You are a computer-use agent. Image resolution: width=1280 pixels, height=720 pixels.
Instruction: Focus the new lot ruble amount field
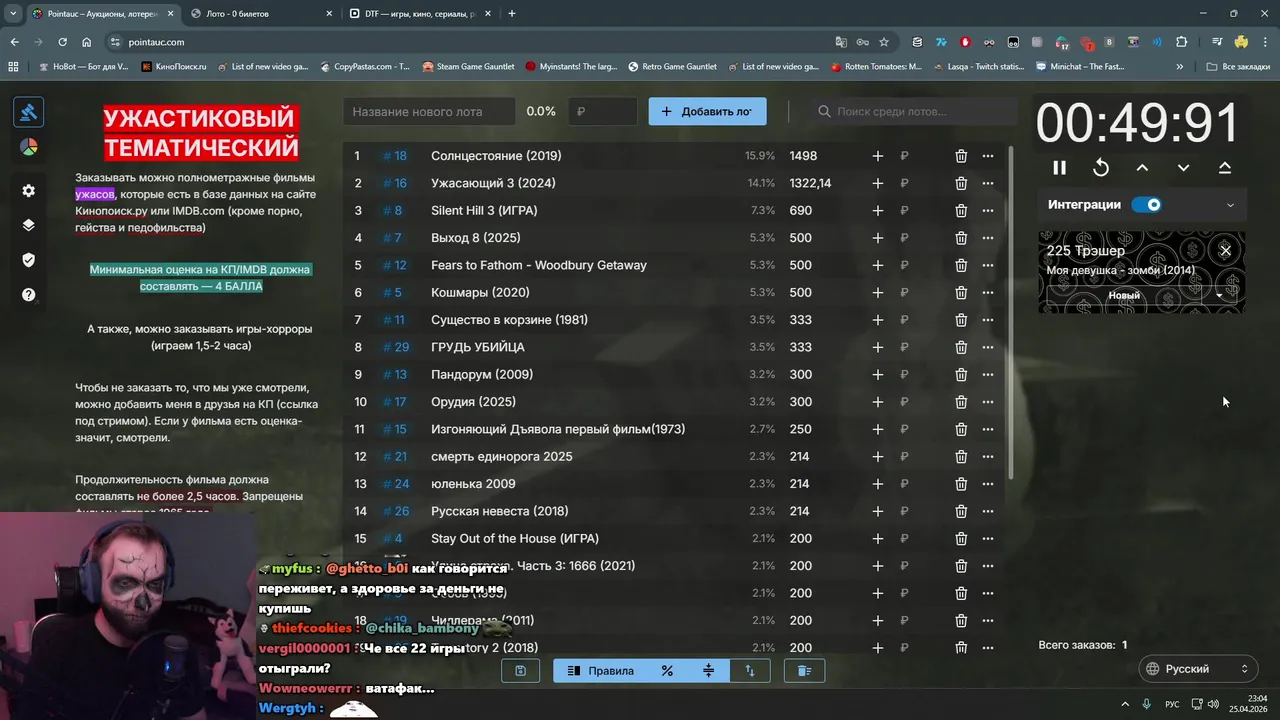tap(603, 112)
